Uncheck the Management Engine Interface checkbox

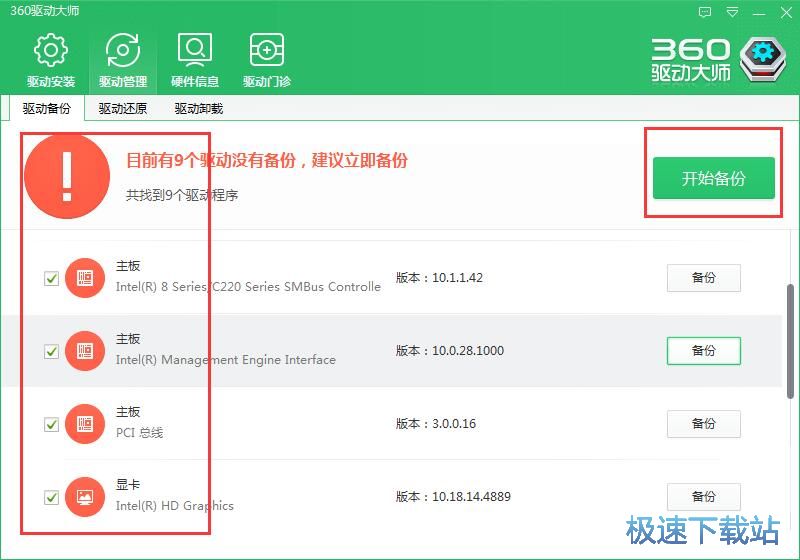(51, 351)
